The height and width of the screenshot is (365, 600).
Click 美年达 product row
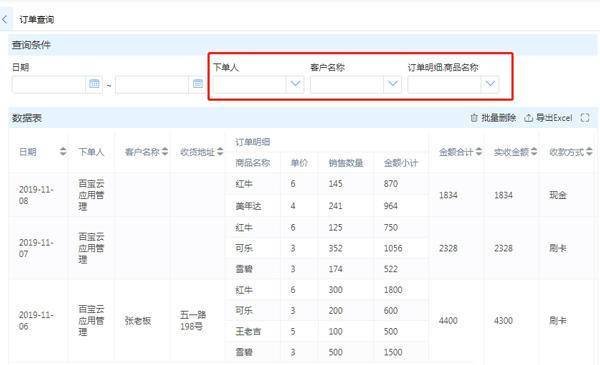[248, 206]
